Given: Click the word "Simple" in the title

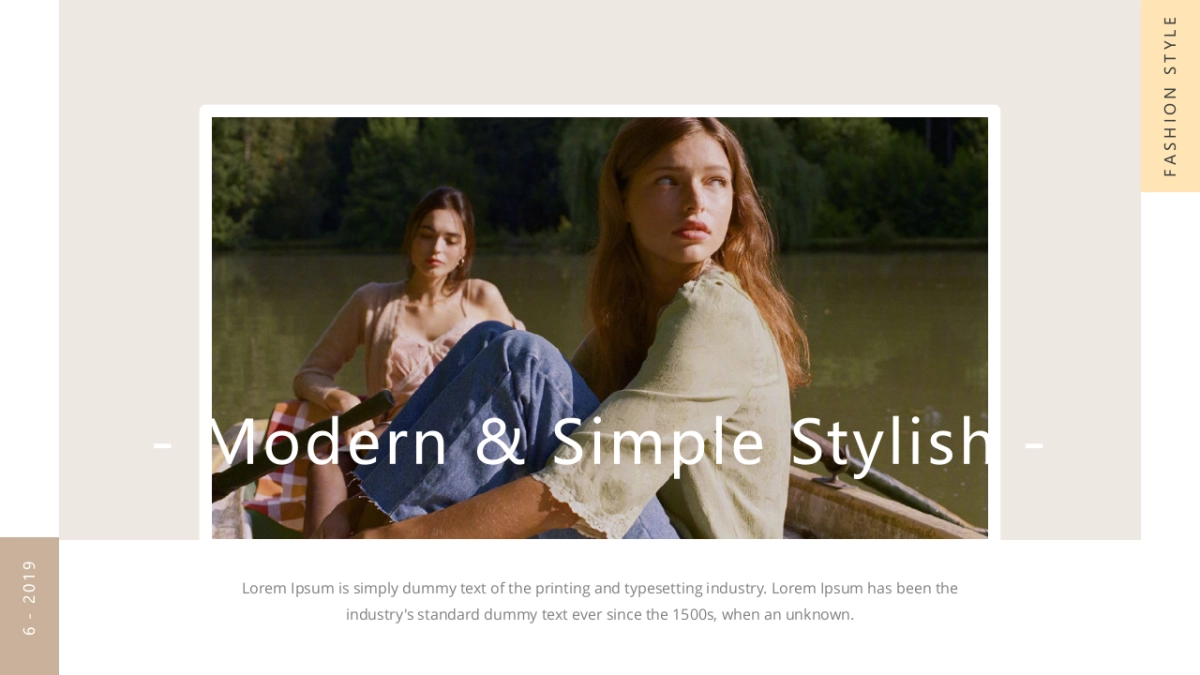Looking at the screenshot, I should pos(658,444).
